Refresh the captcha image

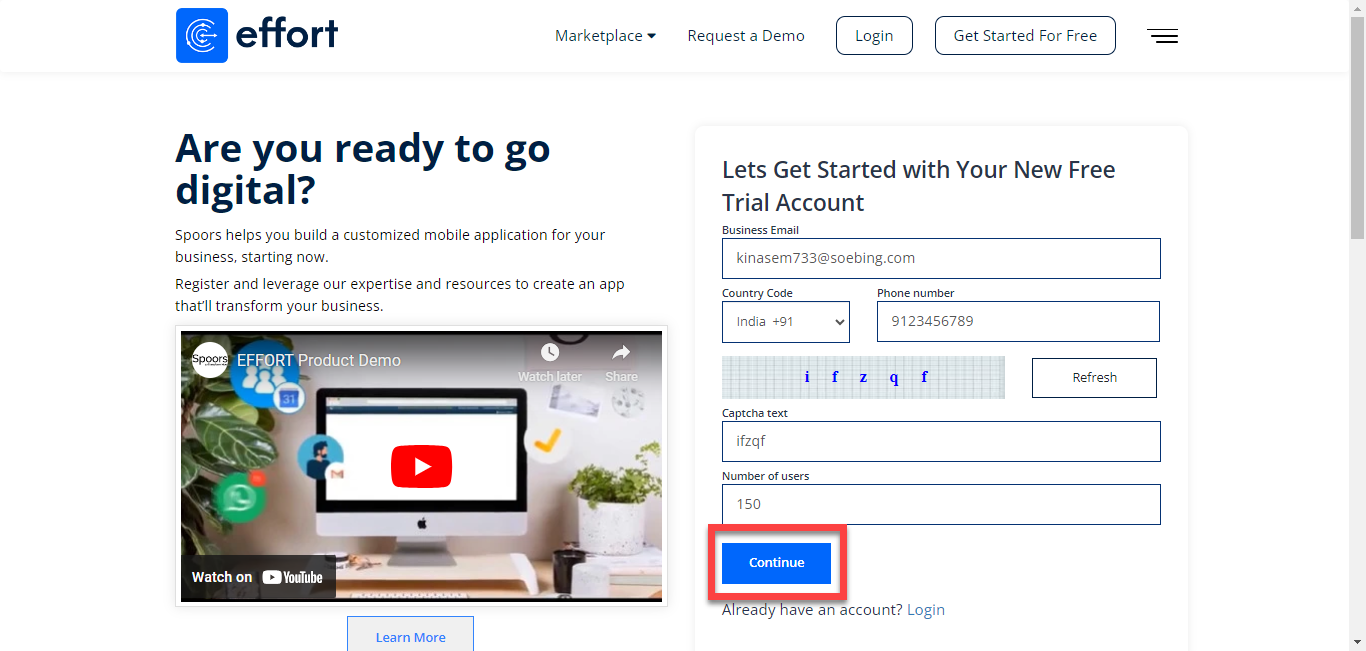(1094, 378)
